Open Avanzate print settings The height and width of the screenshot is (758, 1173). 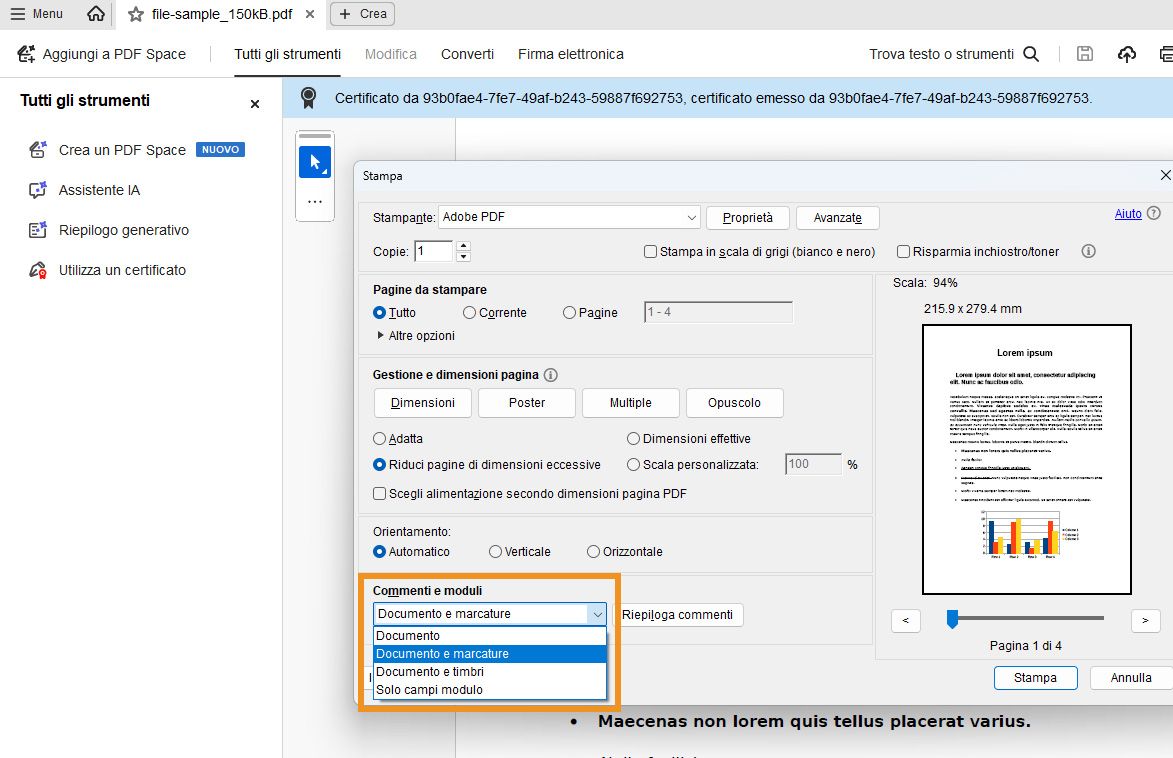[x=837, y=218]
